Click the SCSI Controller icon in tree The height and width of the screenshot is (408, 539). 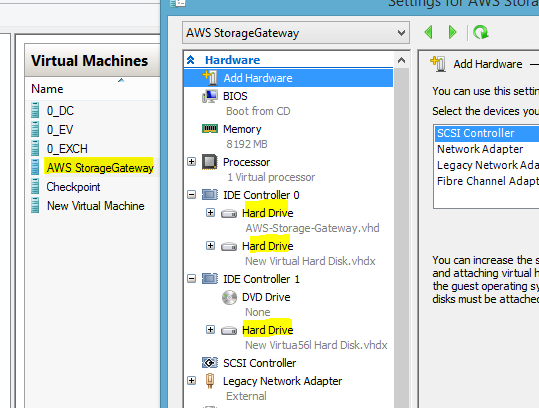click(x=210, y=363)
